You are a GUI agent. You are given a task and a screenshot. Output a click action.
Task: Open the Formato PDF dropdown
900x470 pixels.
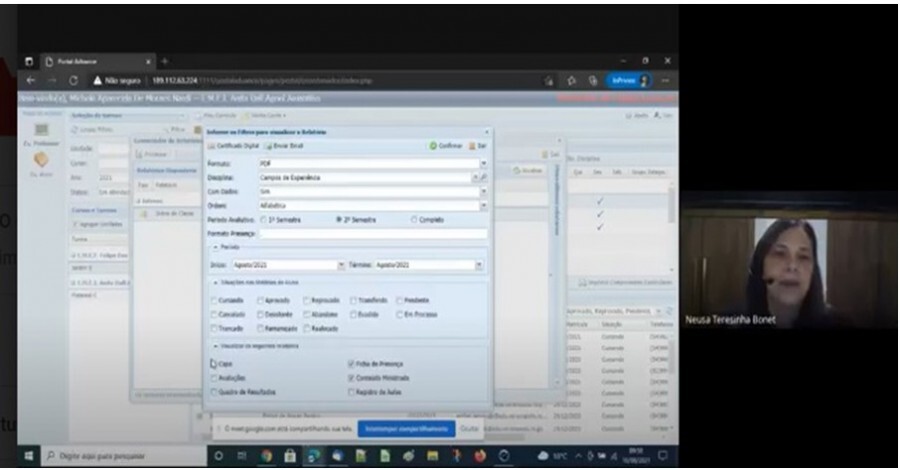click(483, 163)
